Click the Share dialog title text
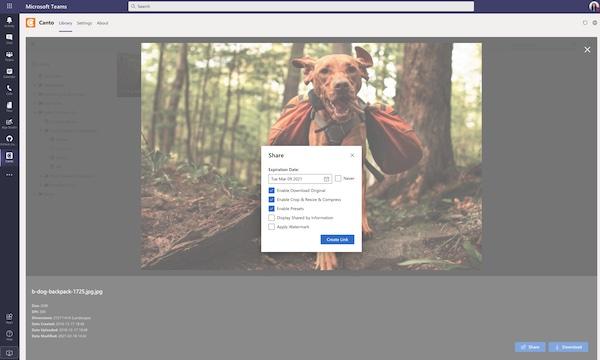The height and width of the screenshot is (360, 600). 276,155
